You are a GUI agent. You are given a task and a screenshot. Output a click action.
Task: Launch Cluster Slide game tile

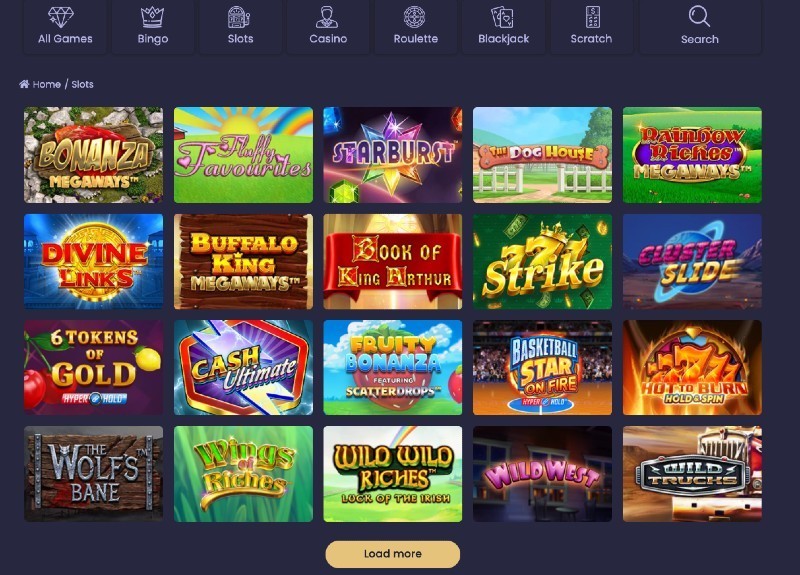coord(692,261)
